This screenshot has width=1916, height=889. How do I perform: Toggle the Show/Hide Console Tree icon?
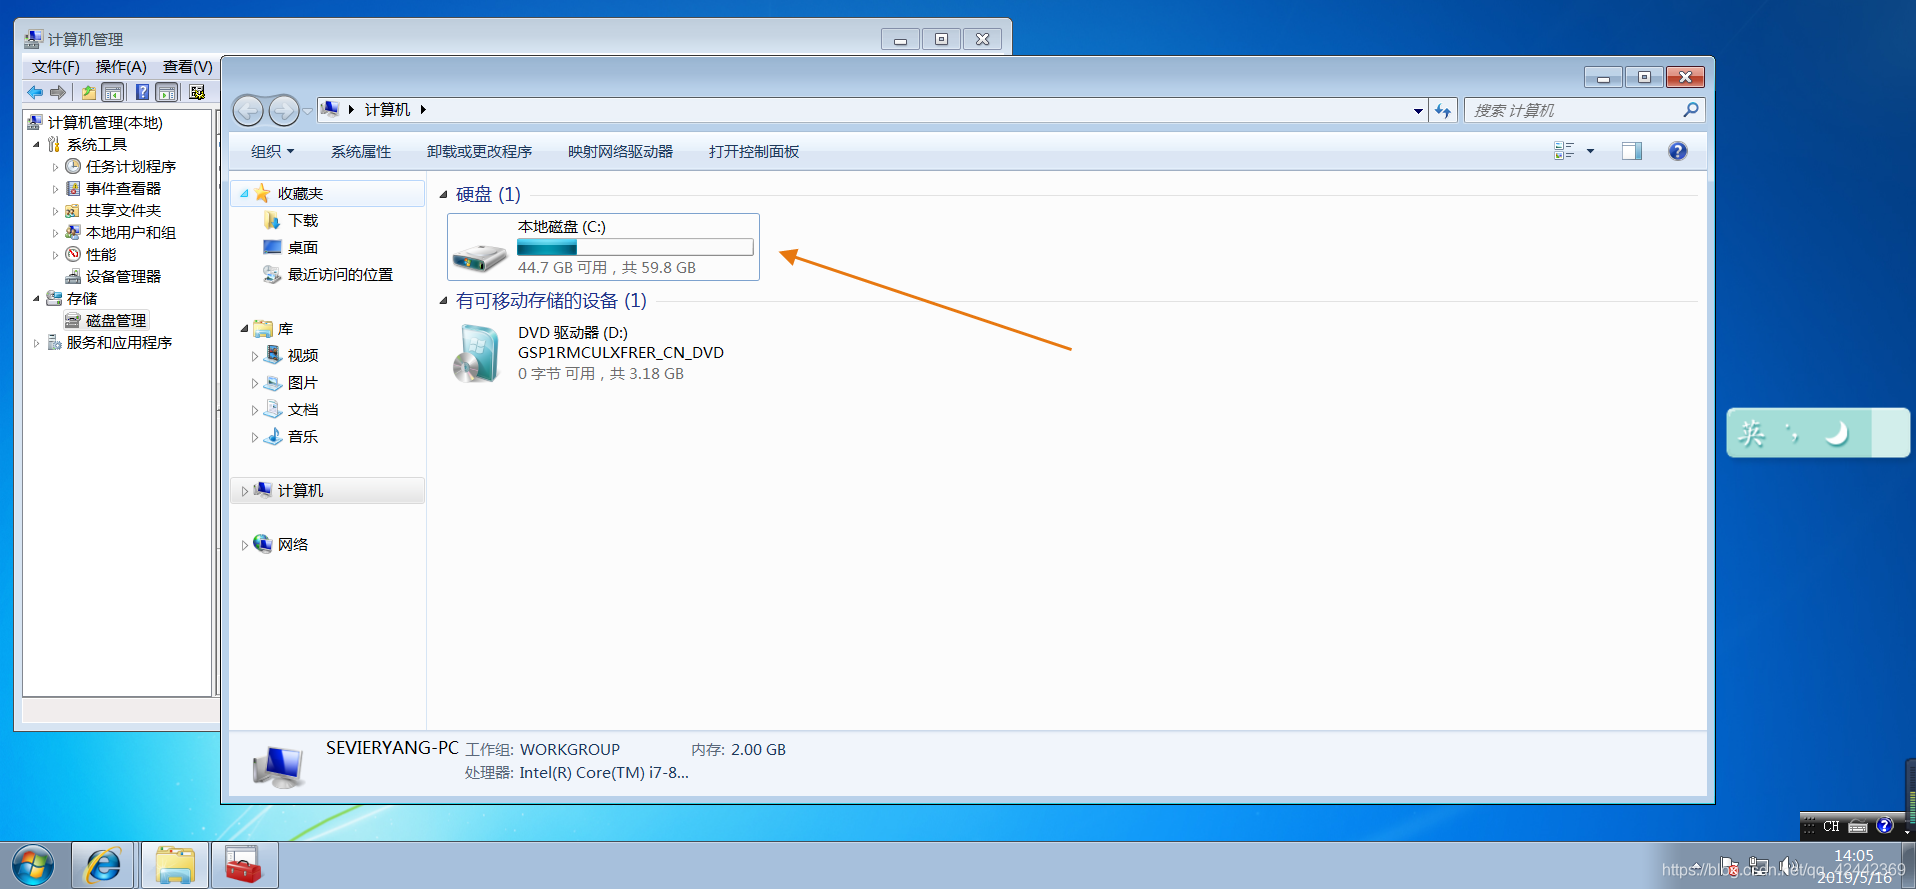[113, 93]
